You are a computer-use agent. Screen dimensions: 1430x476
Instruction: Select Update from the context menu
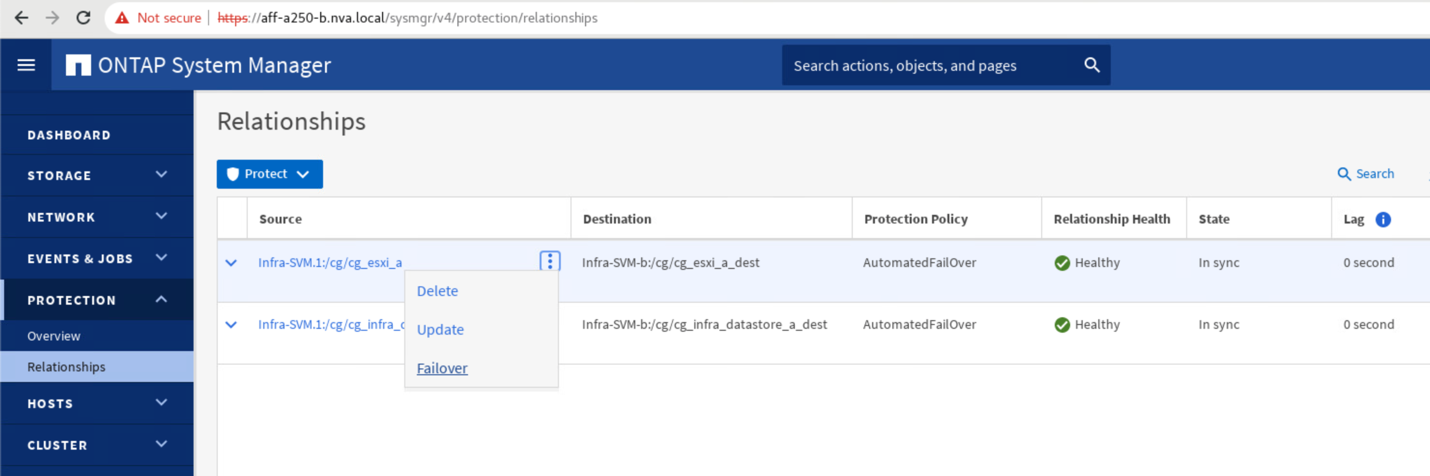click(440, 329)
